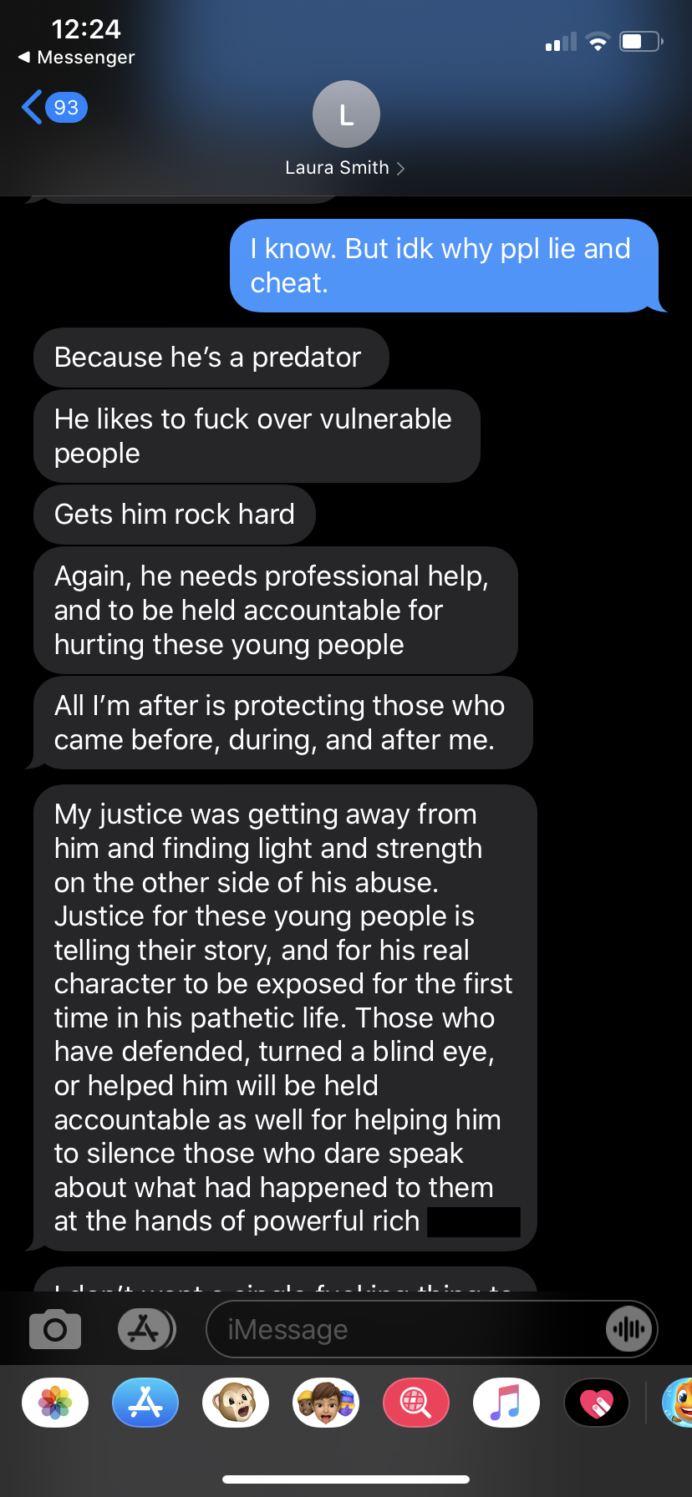Screen dimensions: 692x1497
Task: Open the camera icon beside iMessage field
Action: pyautogui.click(x=54, y=1329)
